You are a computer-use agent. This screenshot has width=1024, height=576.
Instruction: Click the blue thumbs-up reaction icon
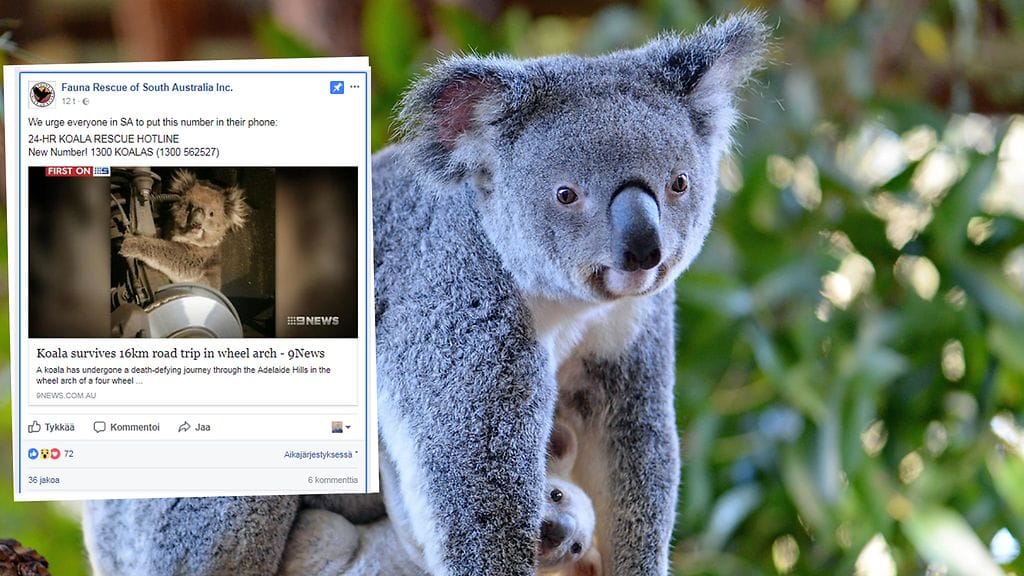point(33,454)
